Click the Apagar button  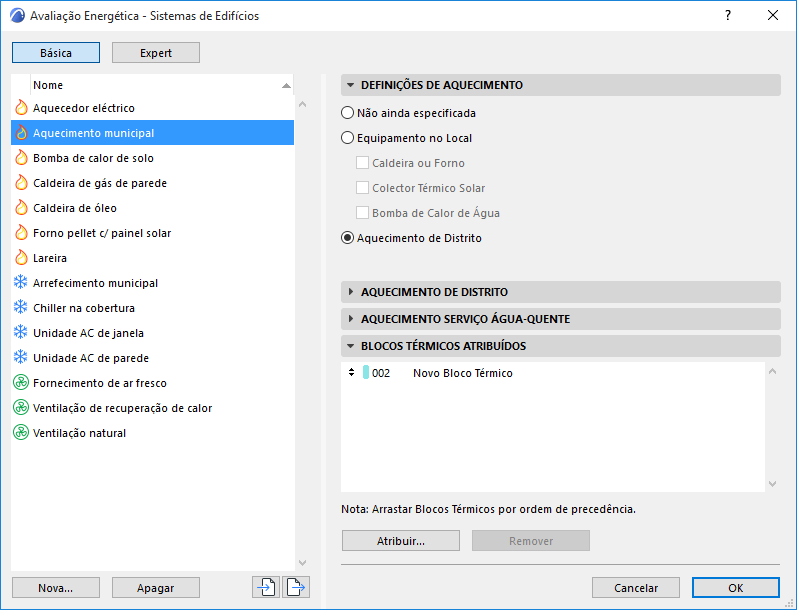pos(156,588)
